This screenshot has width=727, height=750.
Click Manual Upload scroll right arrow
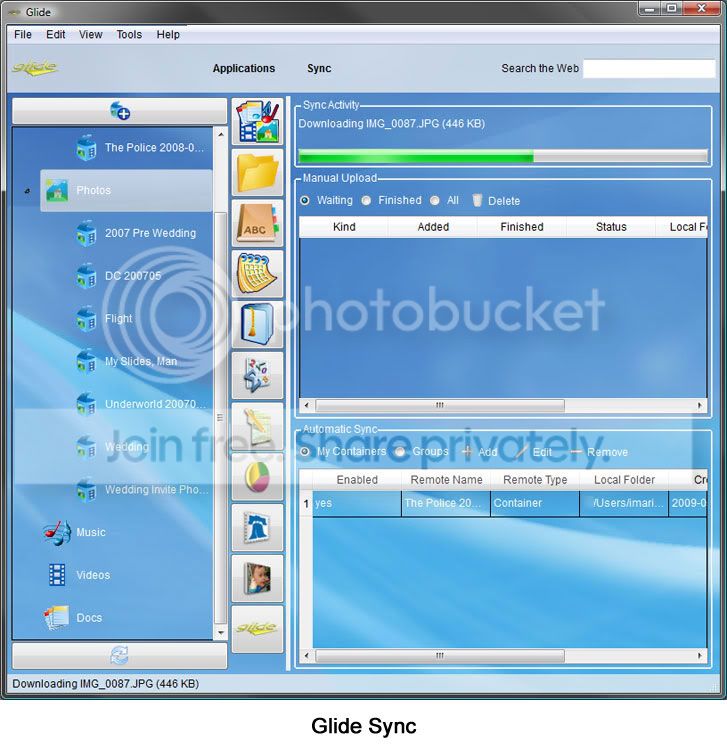pyautogui.click(x=699, y=405)
